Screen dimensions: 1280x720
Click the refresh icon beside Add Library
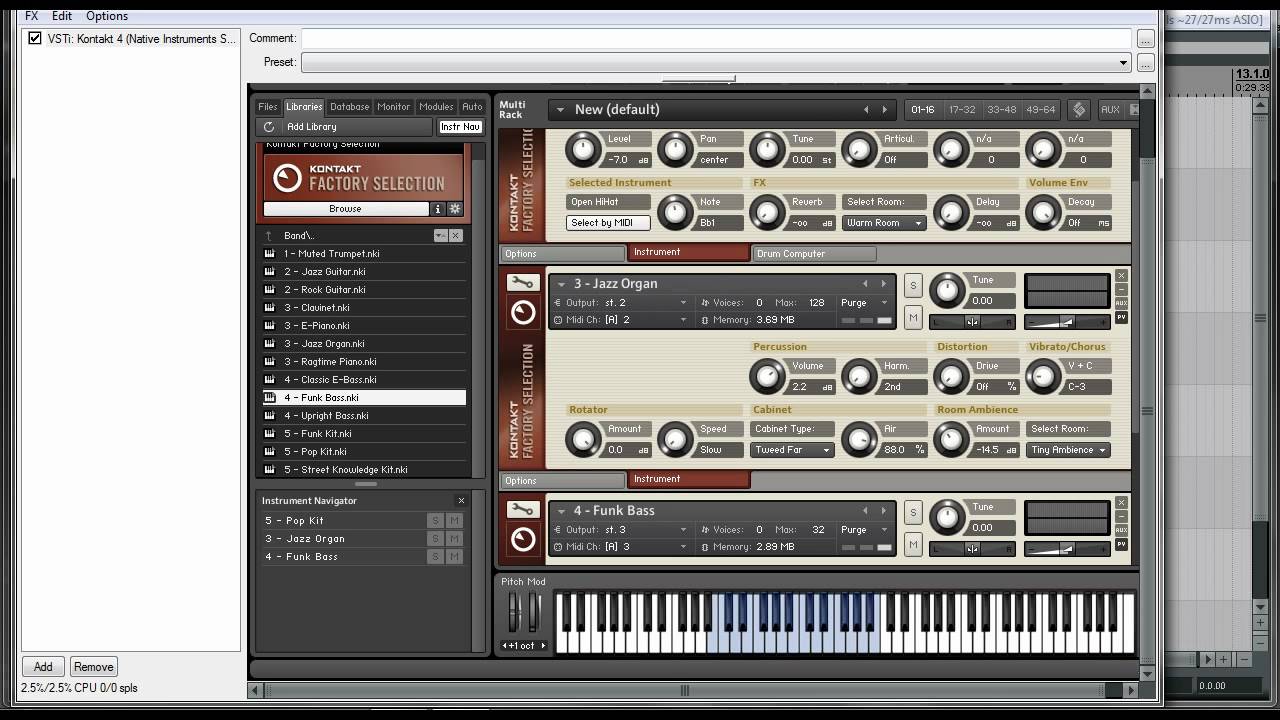(268, 127)
